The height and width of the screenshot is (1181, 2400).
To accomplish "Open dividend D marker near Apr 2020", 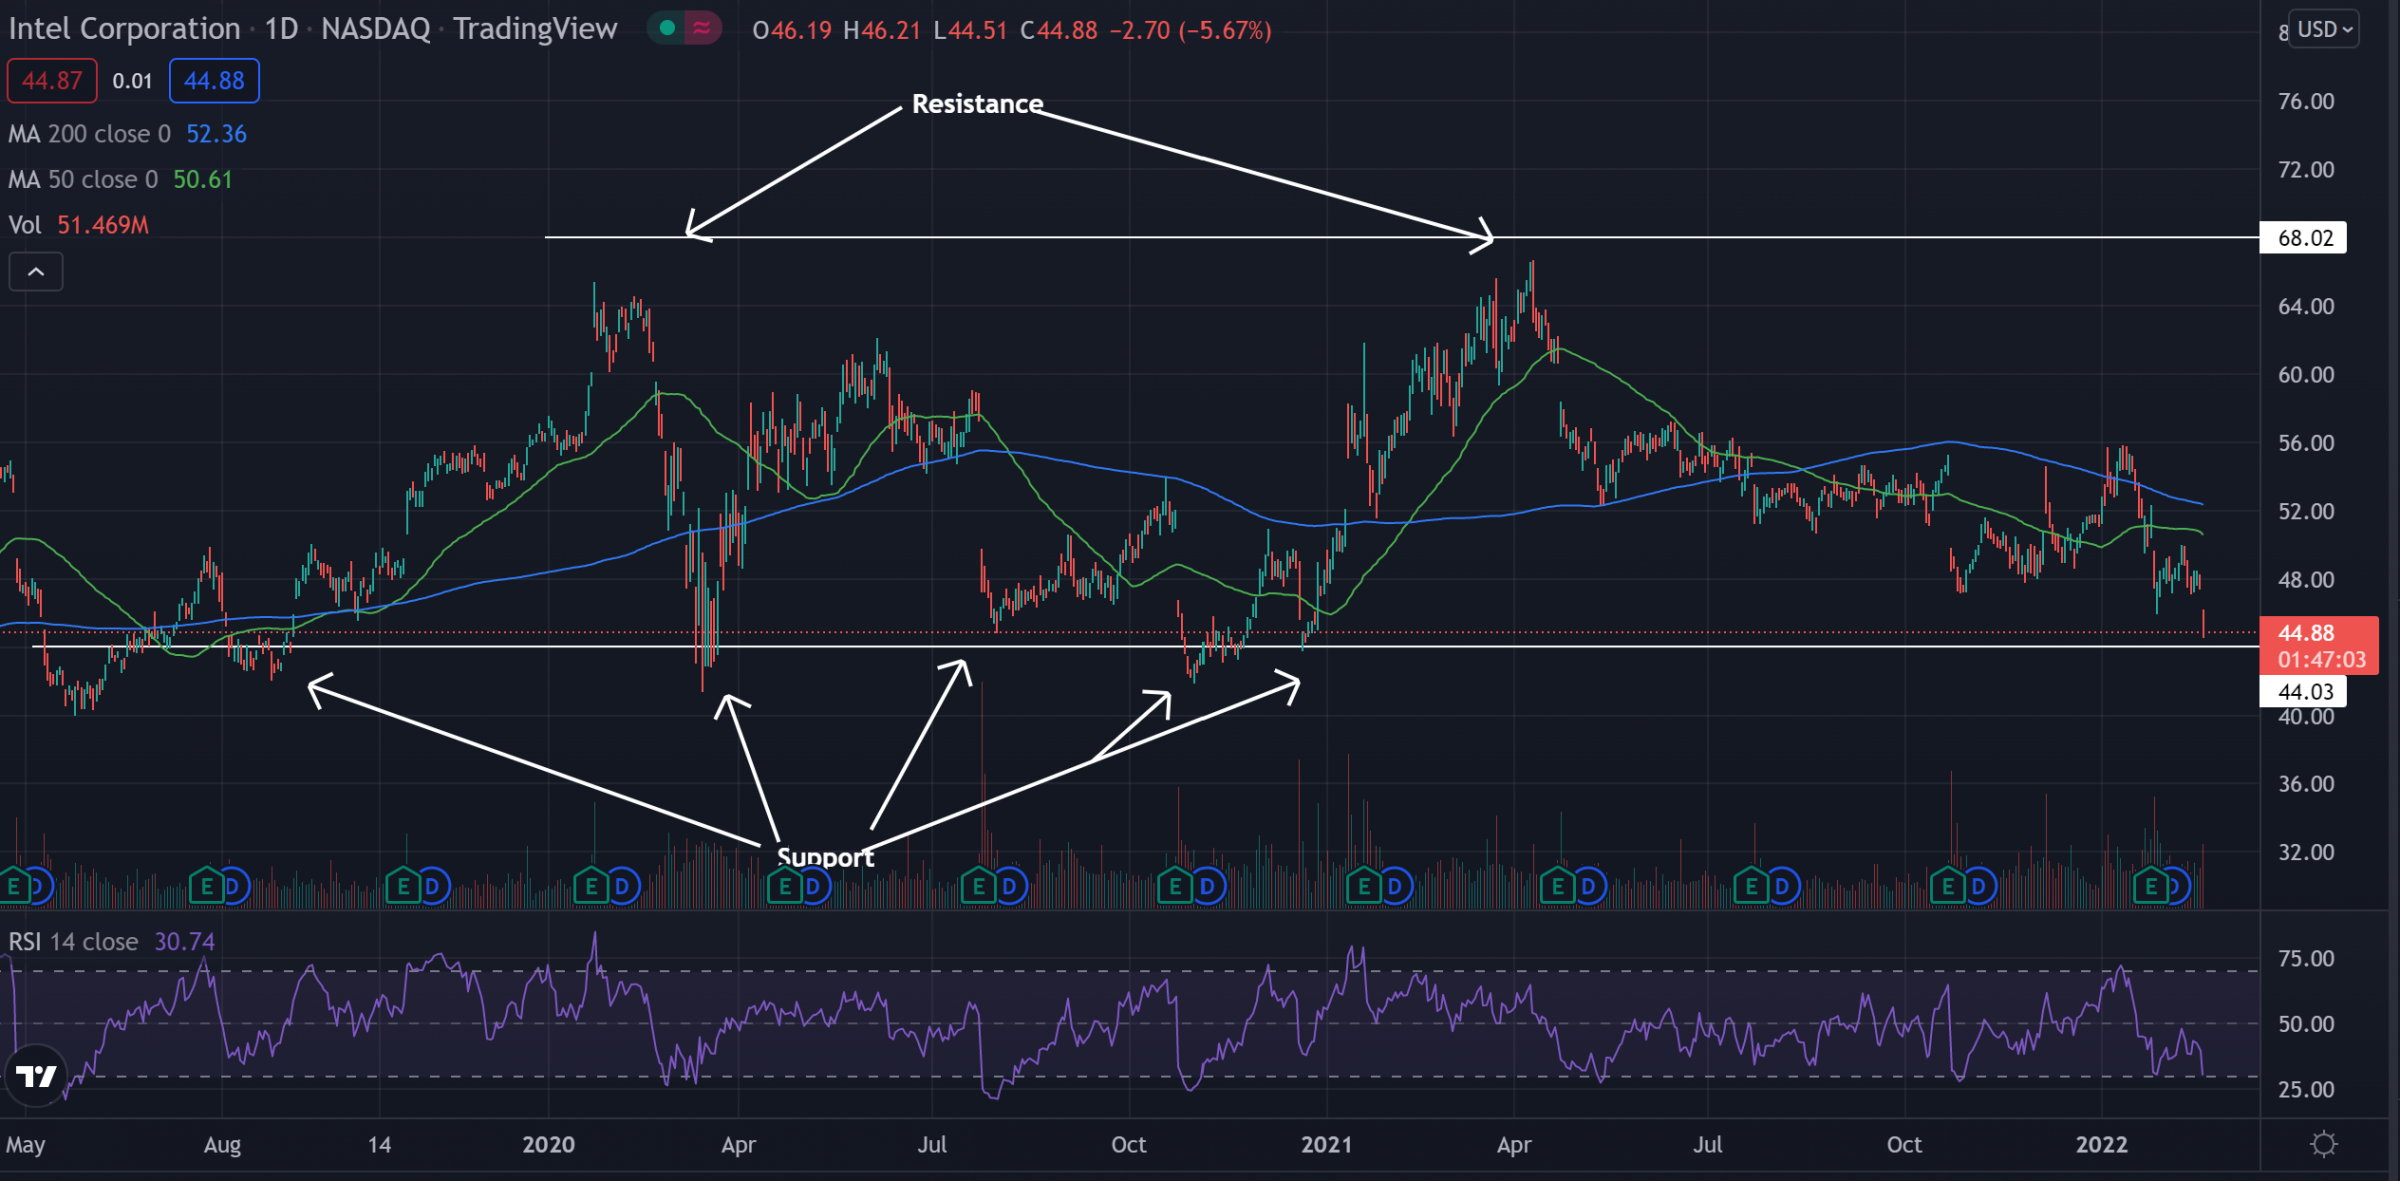I will coord(814,886).
